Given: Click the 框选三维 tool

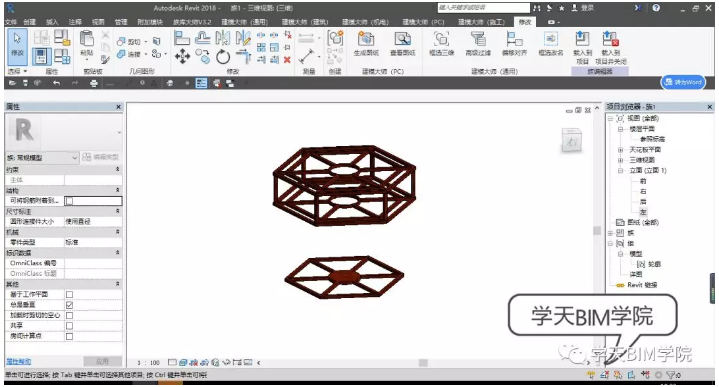Looking at the screenshot, I should coord(441,43).
